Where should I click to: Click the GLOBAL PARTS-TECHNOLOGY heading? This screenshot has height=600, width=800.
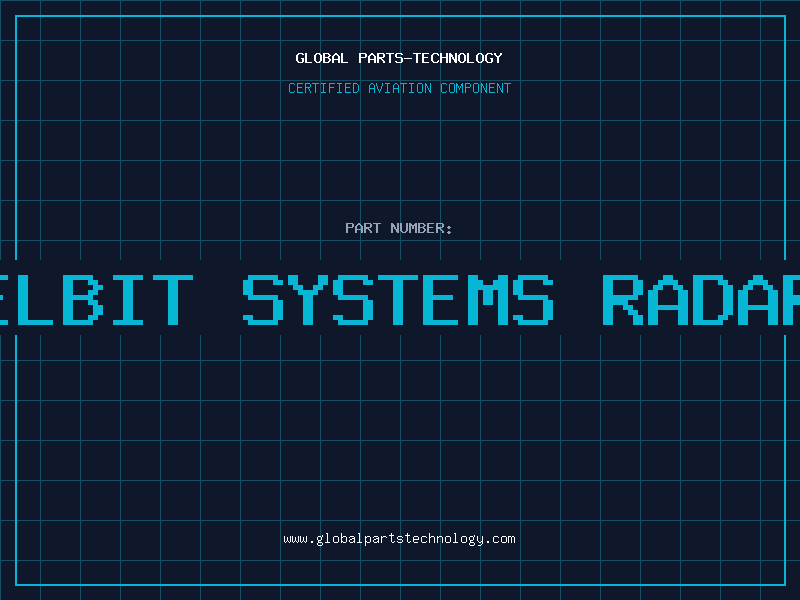tap(399, 58)
